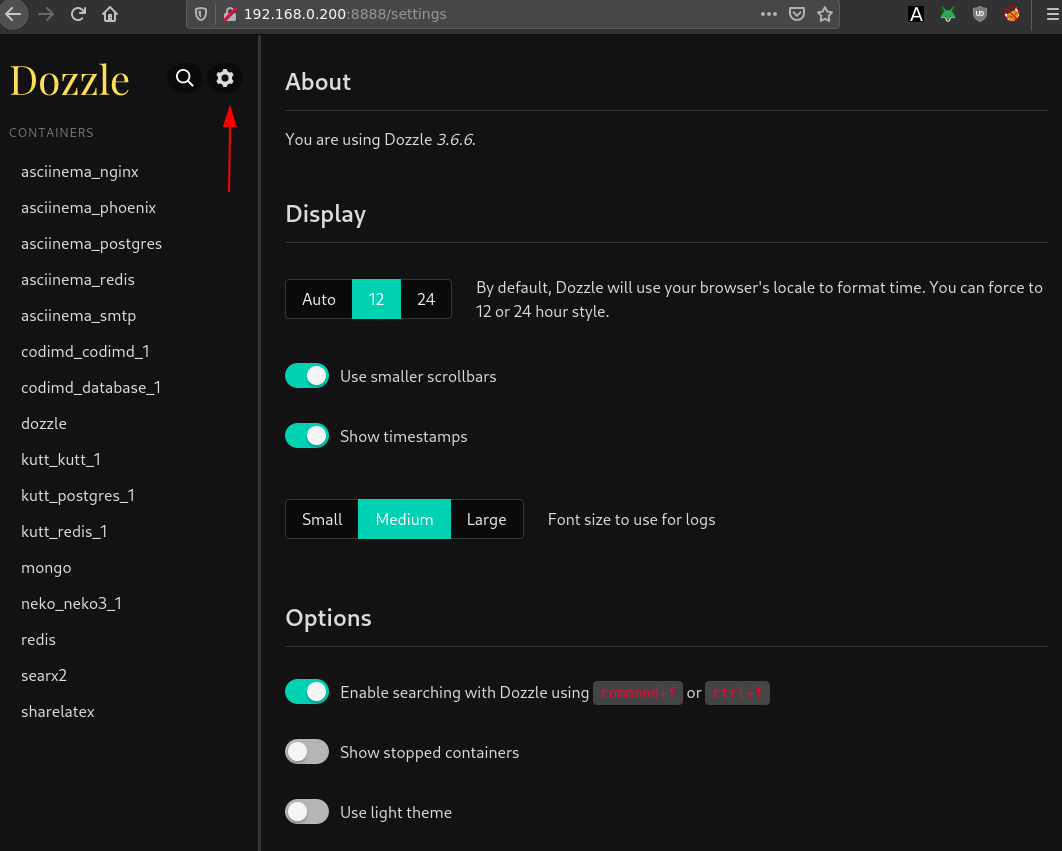Viewport: 1062px width, 851px height.
Task: View the asciinema_redis container logs
Action: pyautogui.click(x=78, y=280)
